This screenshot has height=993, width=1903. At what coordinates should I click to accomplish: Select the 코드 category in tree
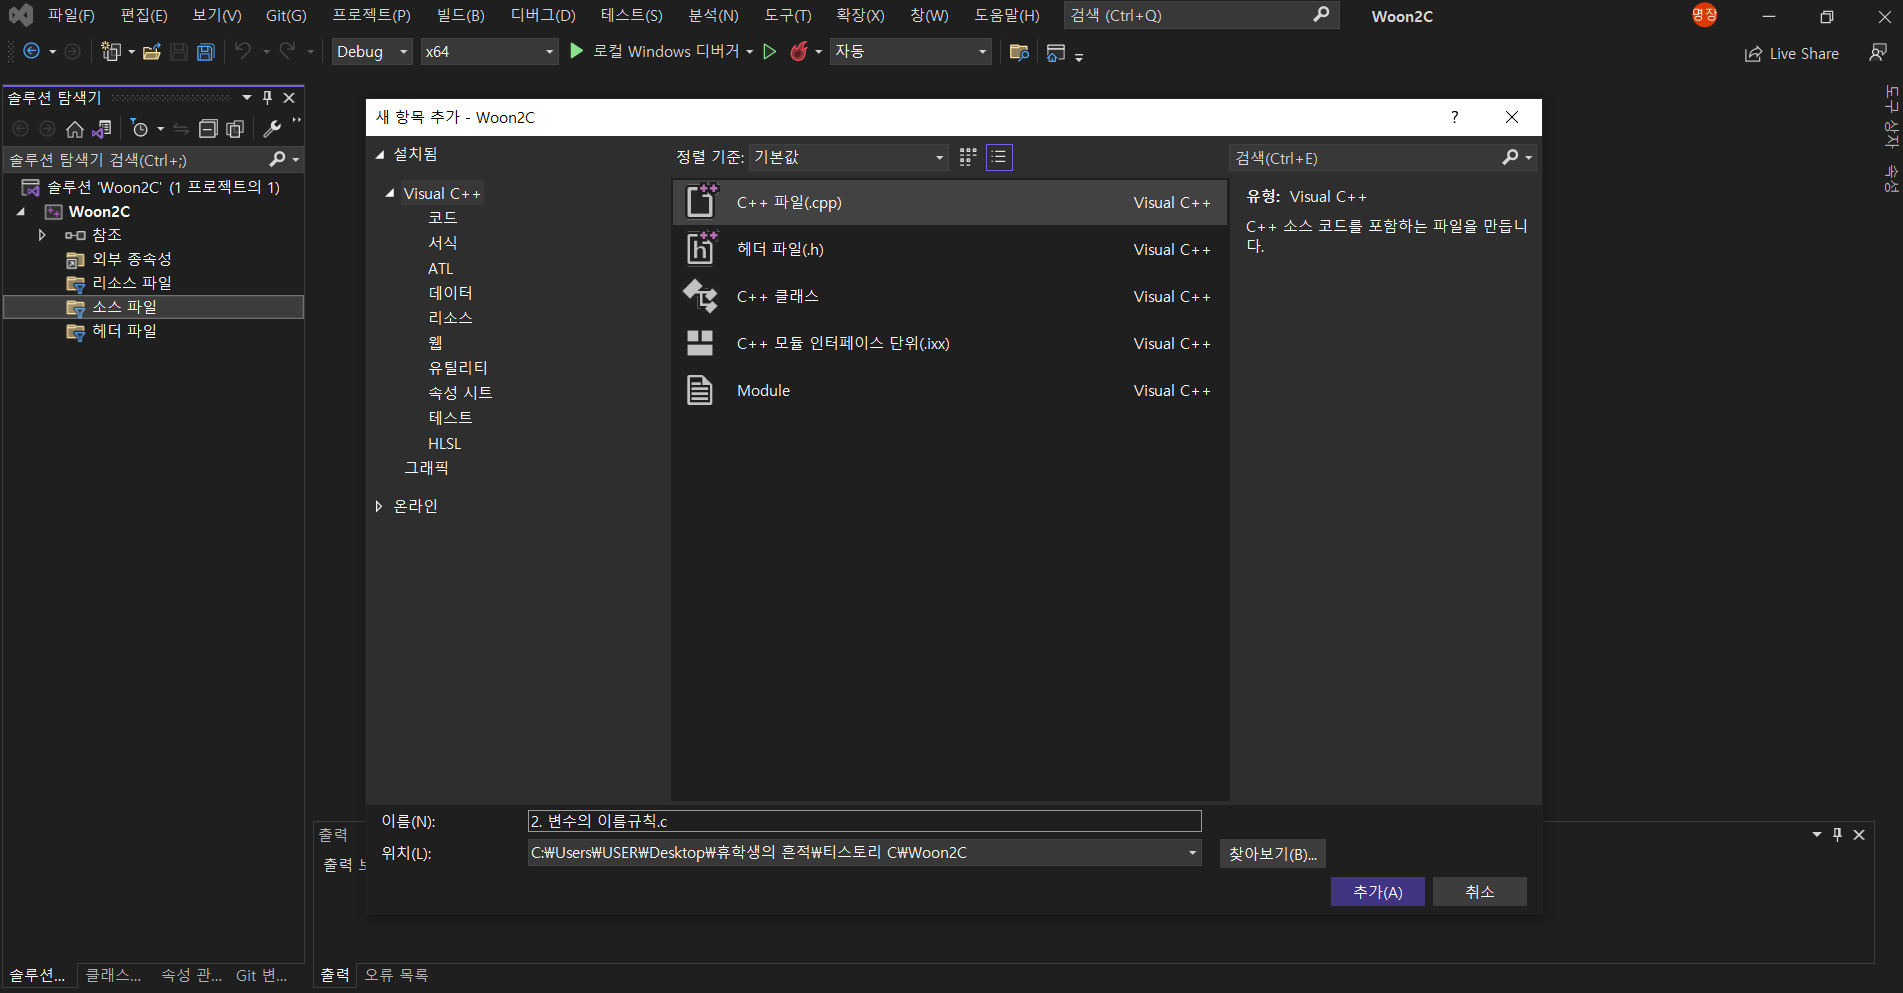click(x=443, y=218)
